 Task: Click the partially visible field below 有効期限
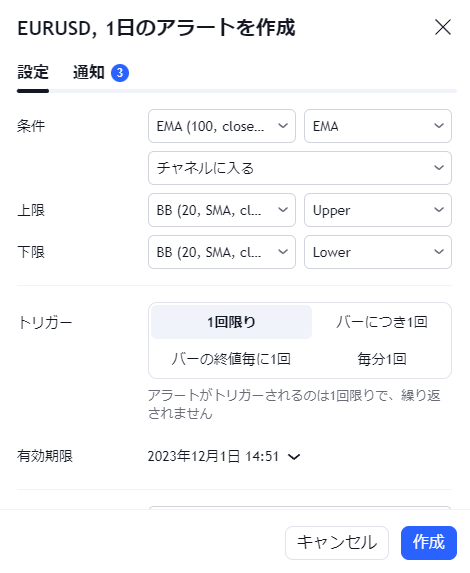[300, 508]
